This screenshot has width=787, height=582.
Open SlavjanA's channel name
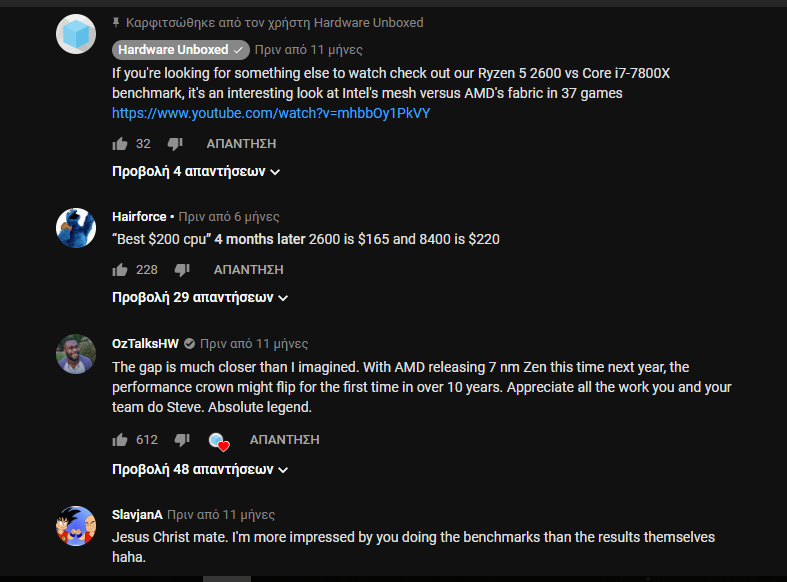137,515
